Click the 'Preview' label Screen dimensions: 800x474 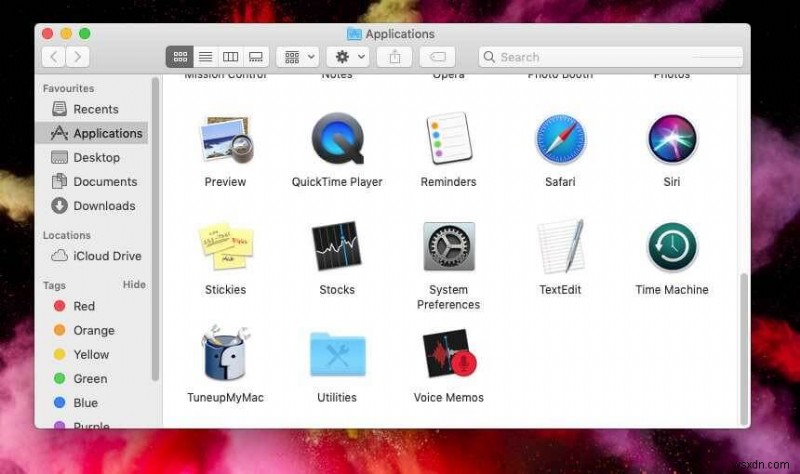coord(226,182)
